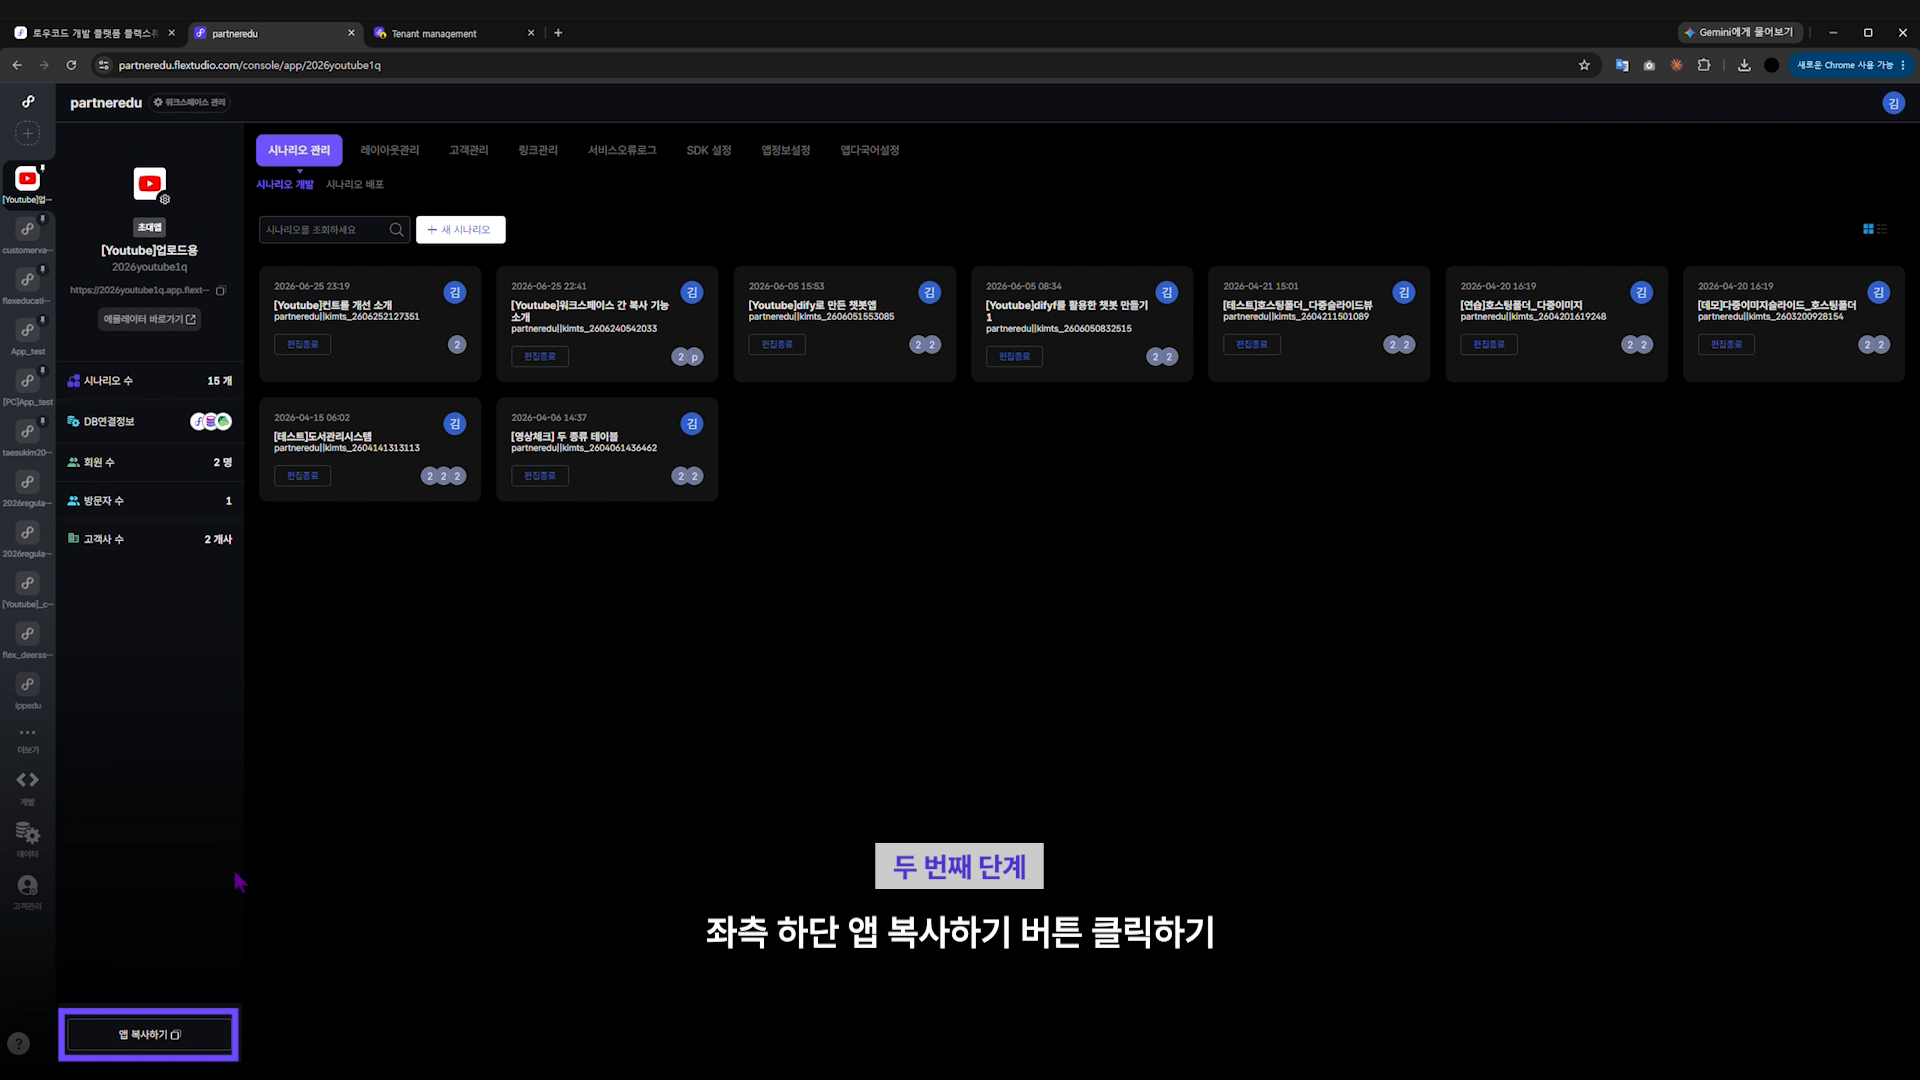Click the camera screenshot extension icon

(x=1649, y=65)
